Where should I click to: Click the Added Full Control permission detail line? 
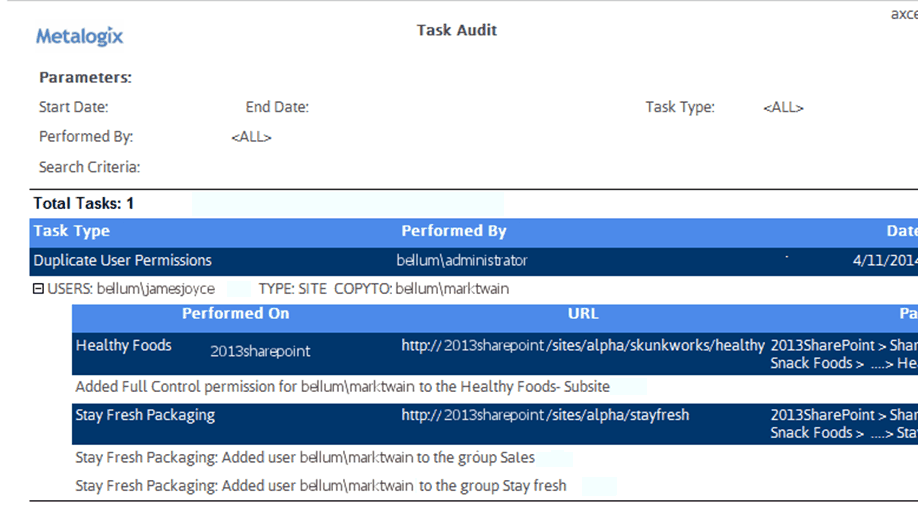[342, 387]
